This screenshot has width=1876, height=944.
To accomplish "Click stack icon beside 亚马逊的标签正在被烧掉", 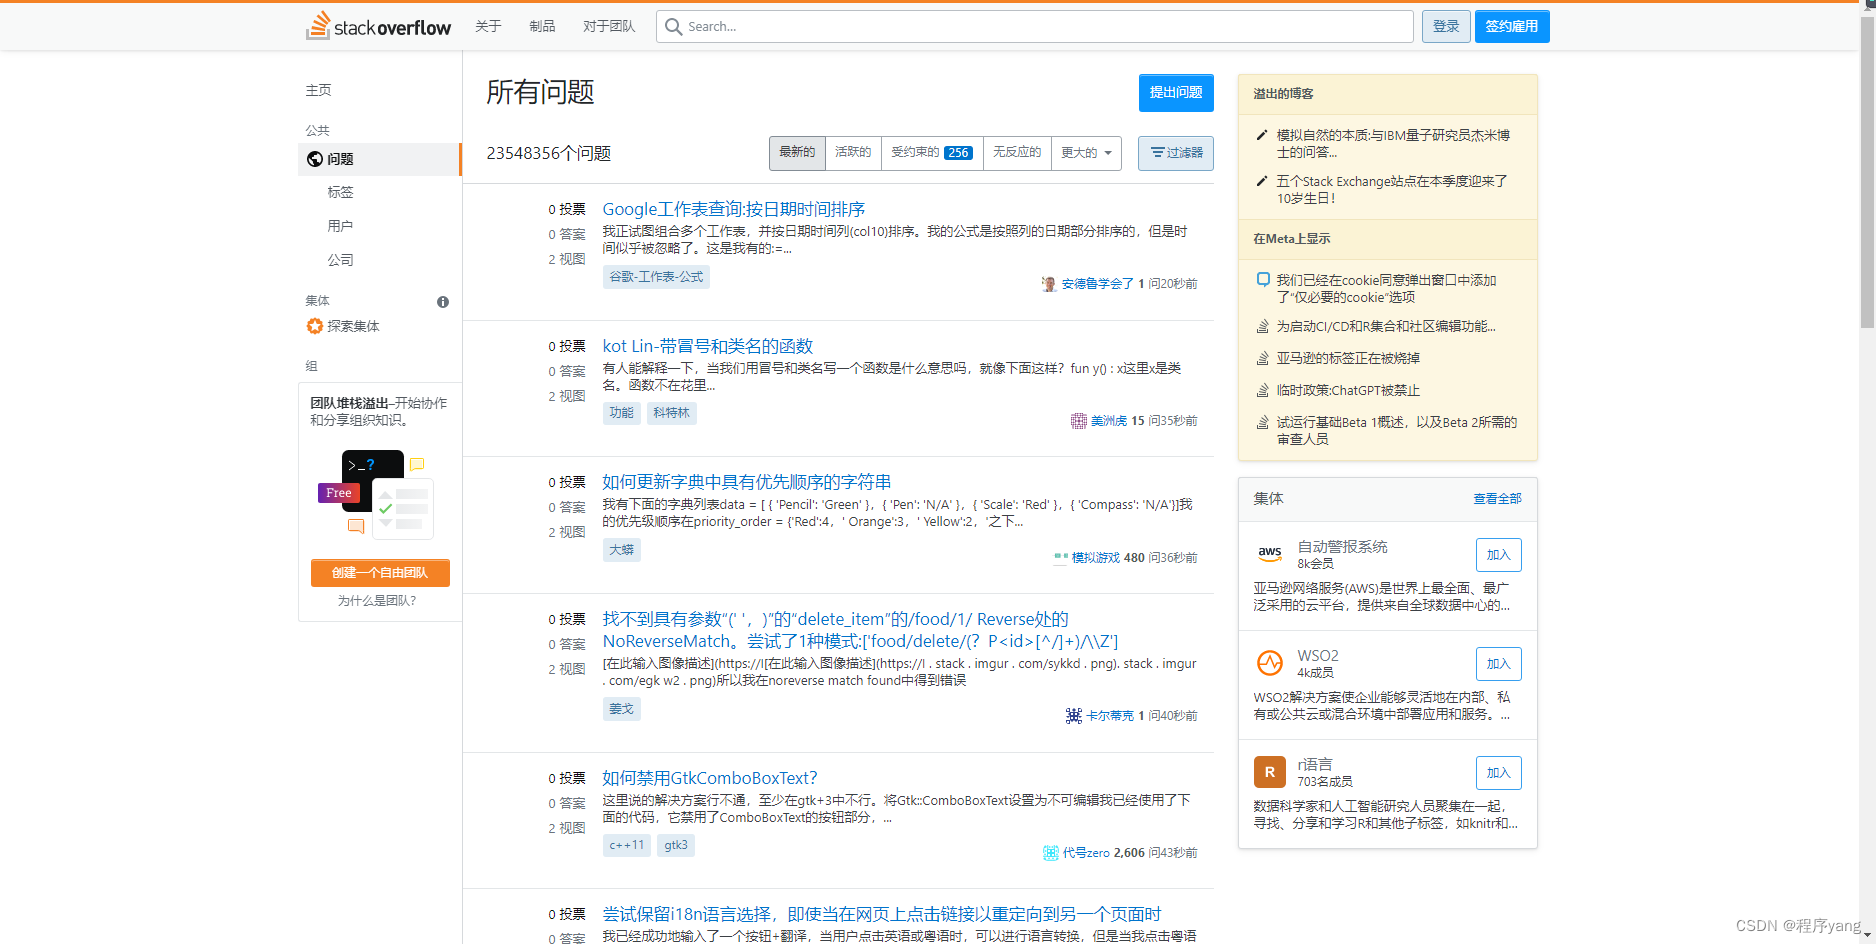I will click(x=1263, y=358).
